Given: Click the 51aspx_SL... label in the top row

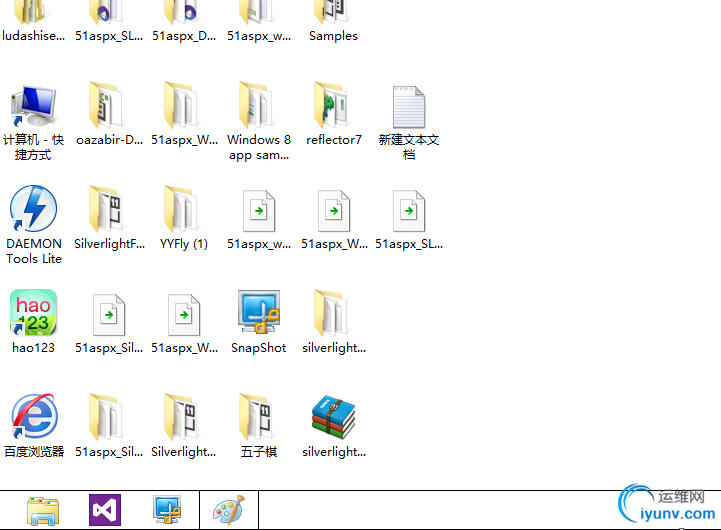Looking at the screenshot, I should pos(109,36).
